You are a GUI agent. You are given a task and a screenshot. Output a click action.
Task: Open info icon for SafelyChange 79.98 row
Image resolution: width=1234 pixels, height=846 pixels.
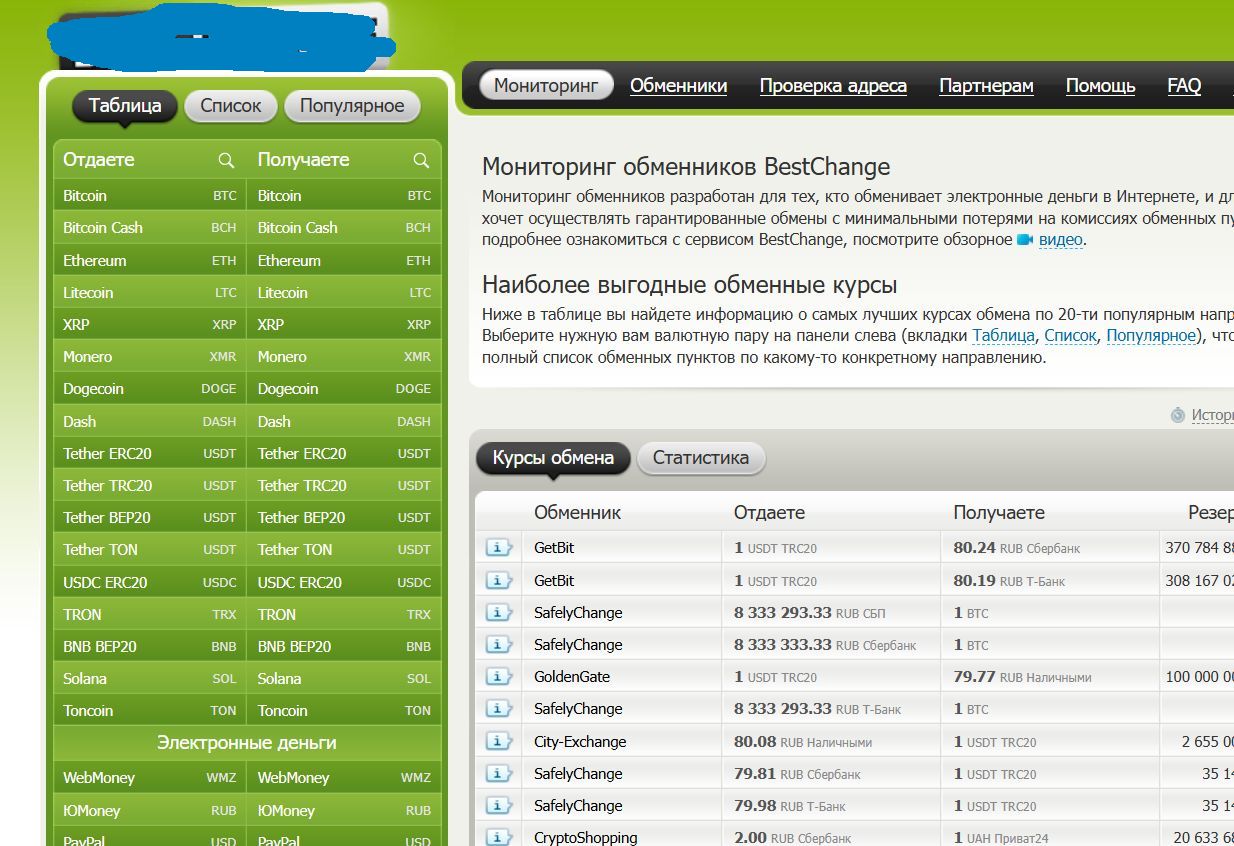click(498, 805)
